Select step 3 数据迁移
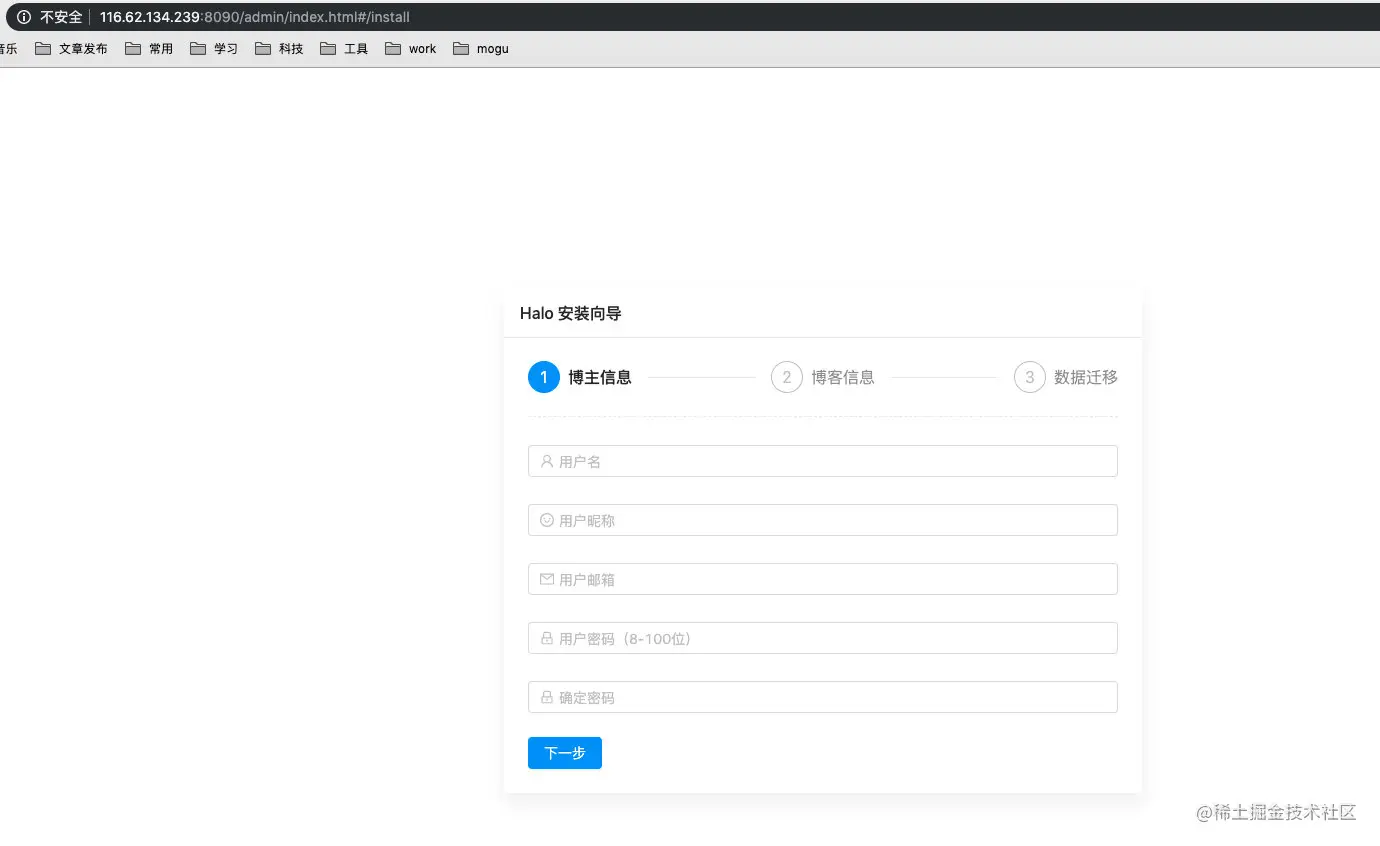The image size is (1380, 846). pos(1066,377)
